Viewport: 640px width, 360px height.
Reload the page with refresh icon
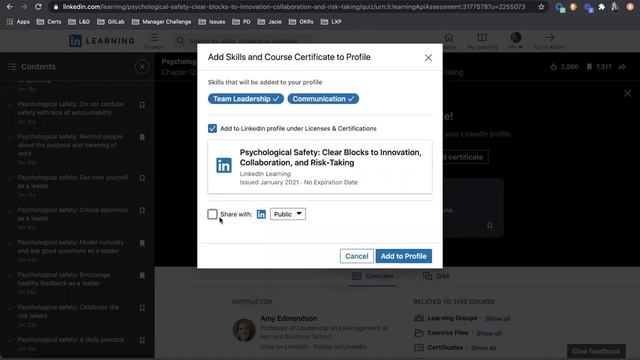pyautogui.click(x=38, y=7)
